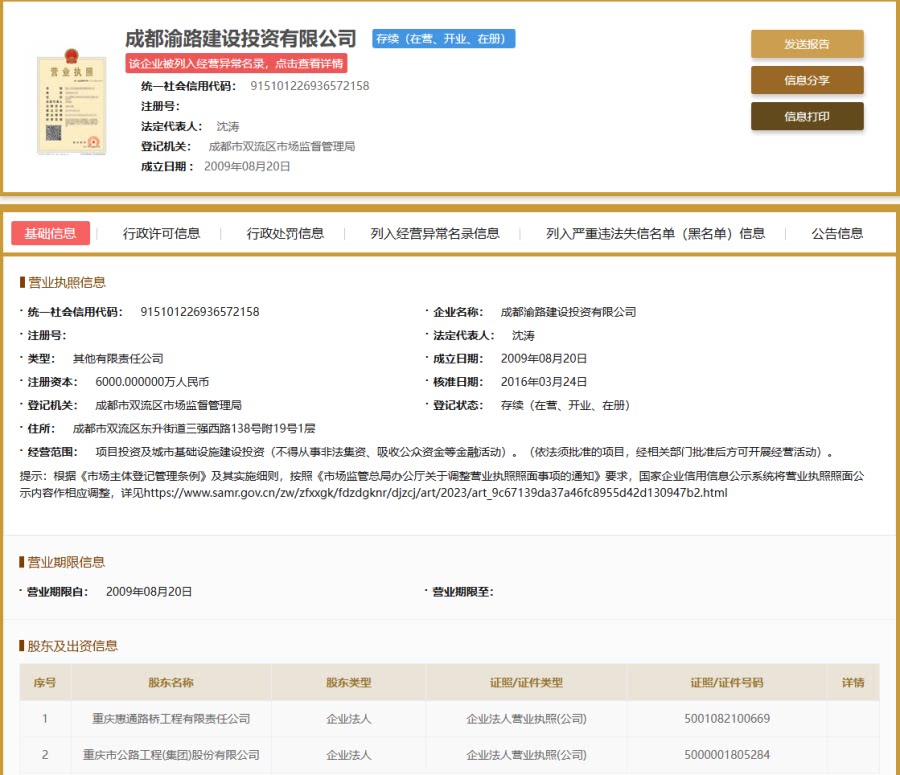
Task: Select the 基础信息 tab
Action: (51, 233)
